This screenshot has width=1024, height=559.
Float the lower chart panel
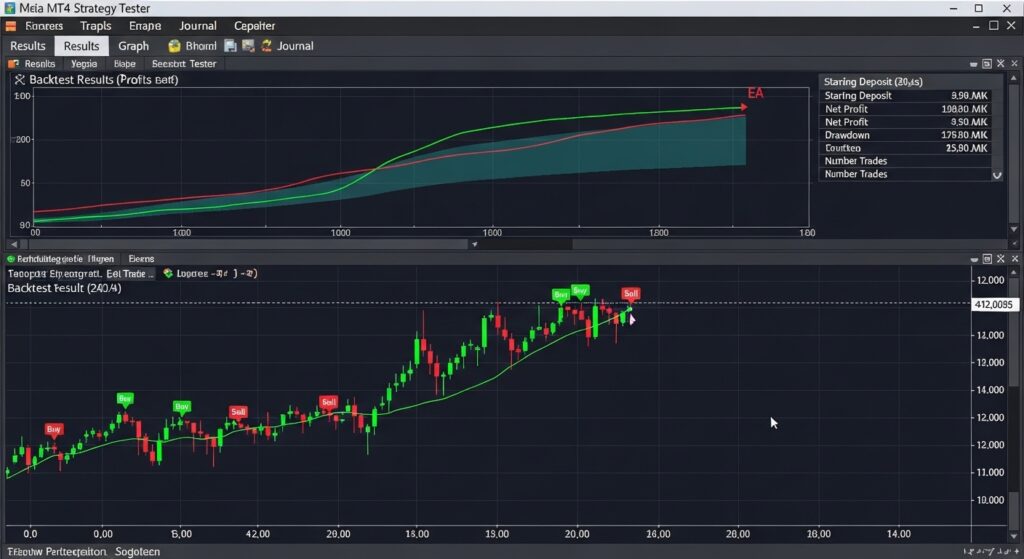[x=987, y=259]
